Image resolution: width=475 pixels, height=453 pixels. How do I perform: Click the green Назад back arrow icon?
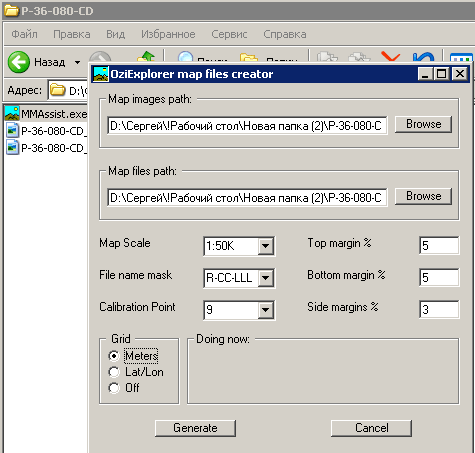(x=19, y=62)
